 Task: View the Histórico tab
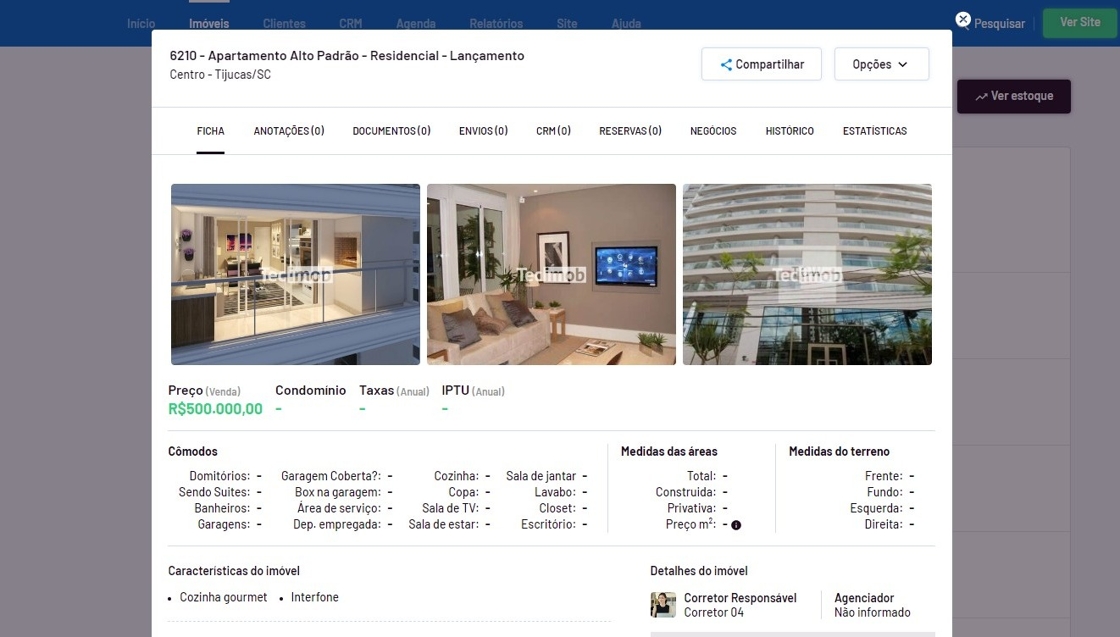tap(789, 131)
